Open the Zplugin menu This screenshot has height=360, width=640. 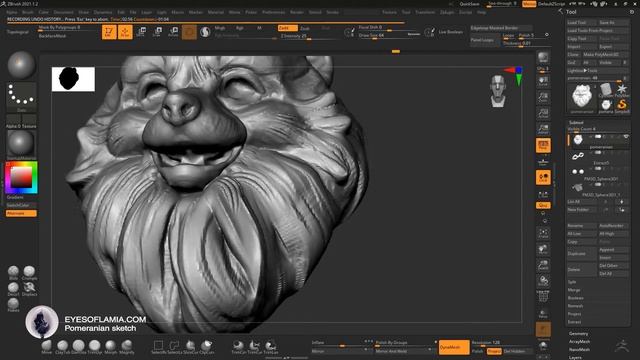click(447, 12)
